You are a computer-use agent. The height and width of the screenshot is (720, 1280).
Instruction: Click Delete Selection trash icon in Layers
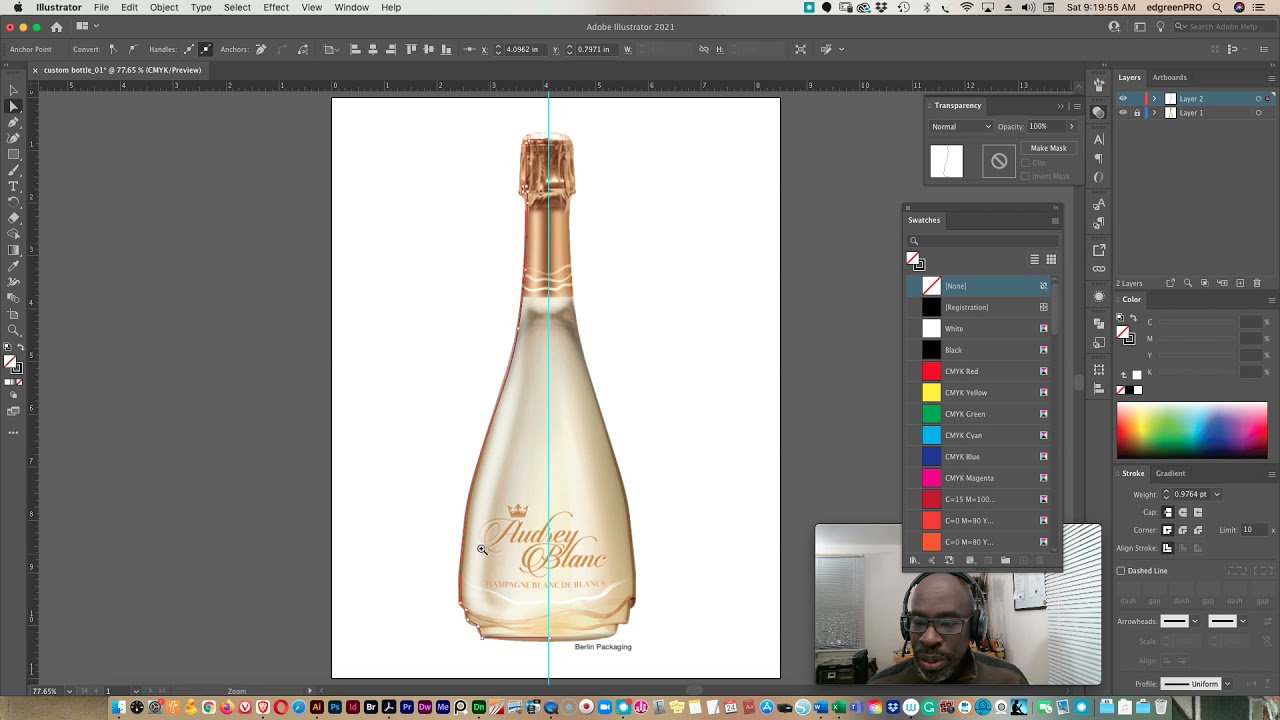point(1257,283)
